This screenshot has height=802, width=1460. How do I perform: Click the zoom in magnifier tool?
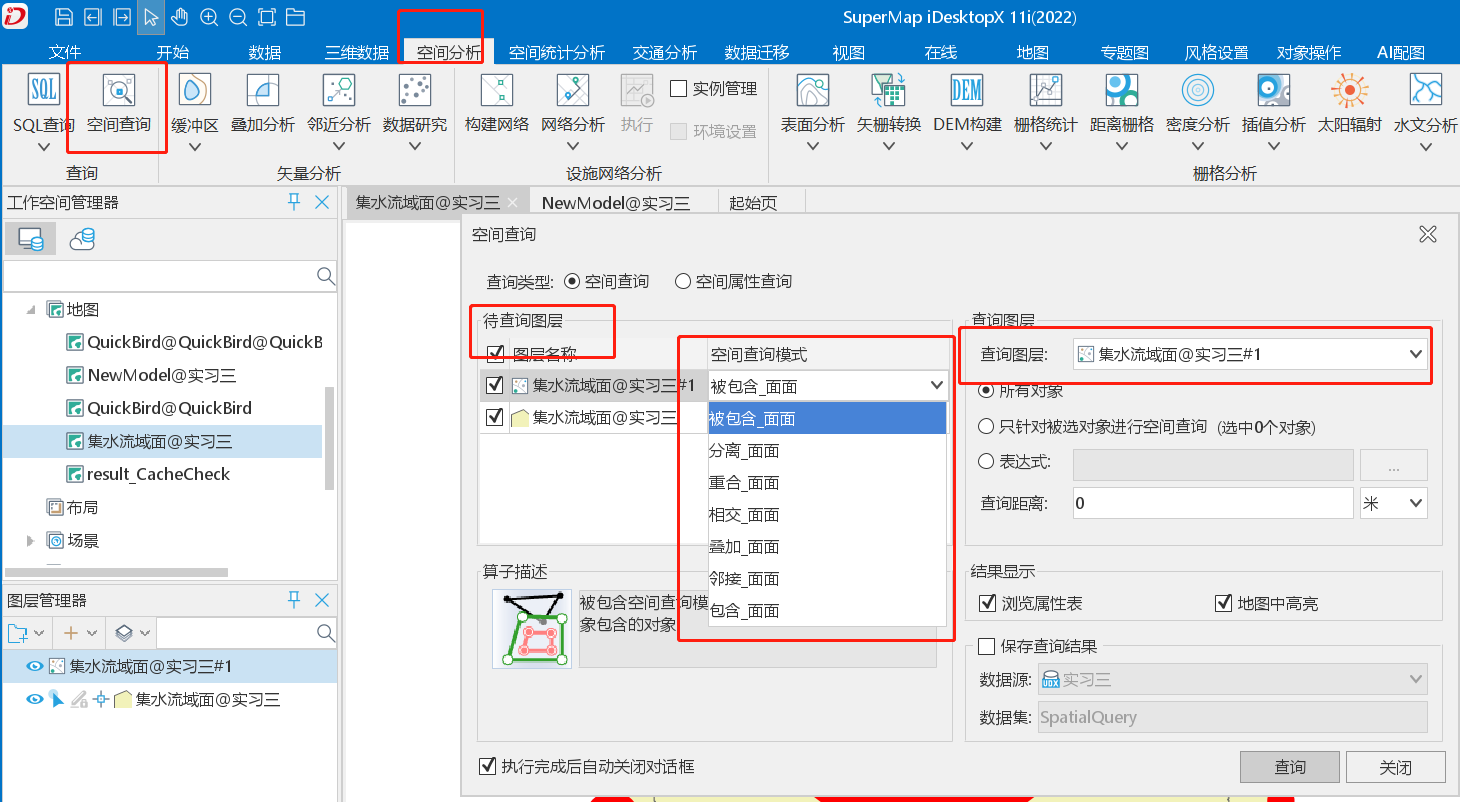click(209, 17)
